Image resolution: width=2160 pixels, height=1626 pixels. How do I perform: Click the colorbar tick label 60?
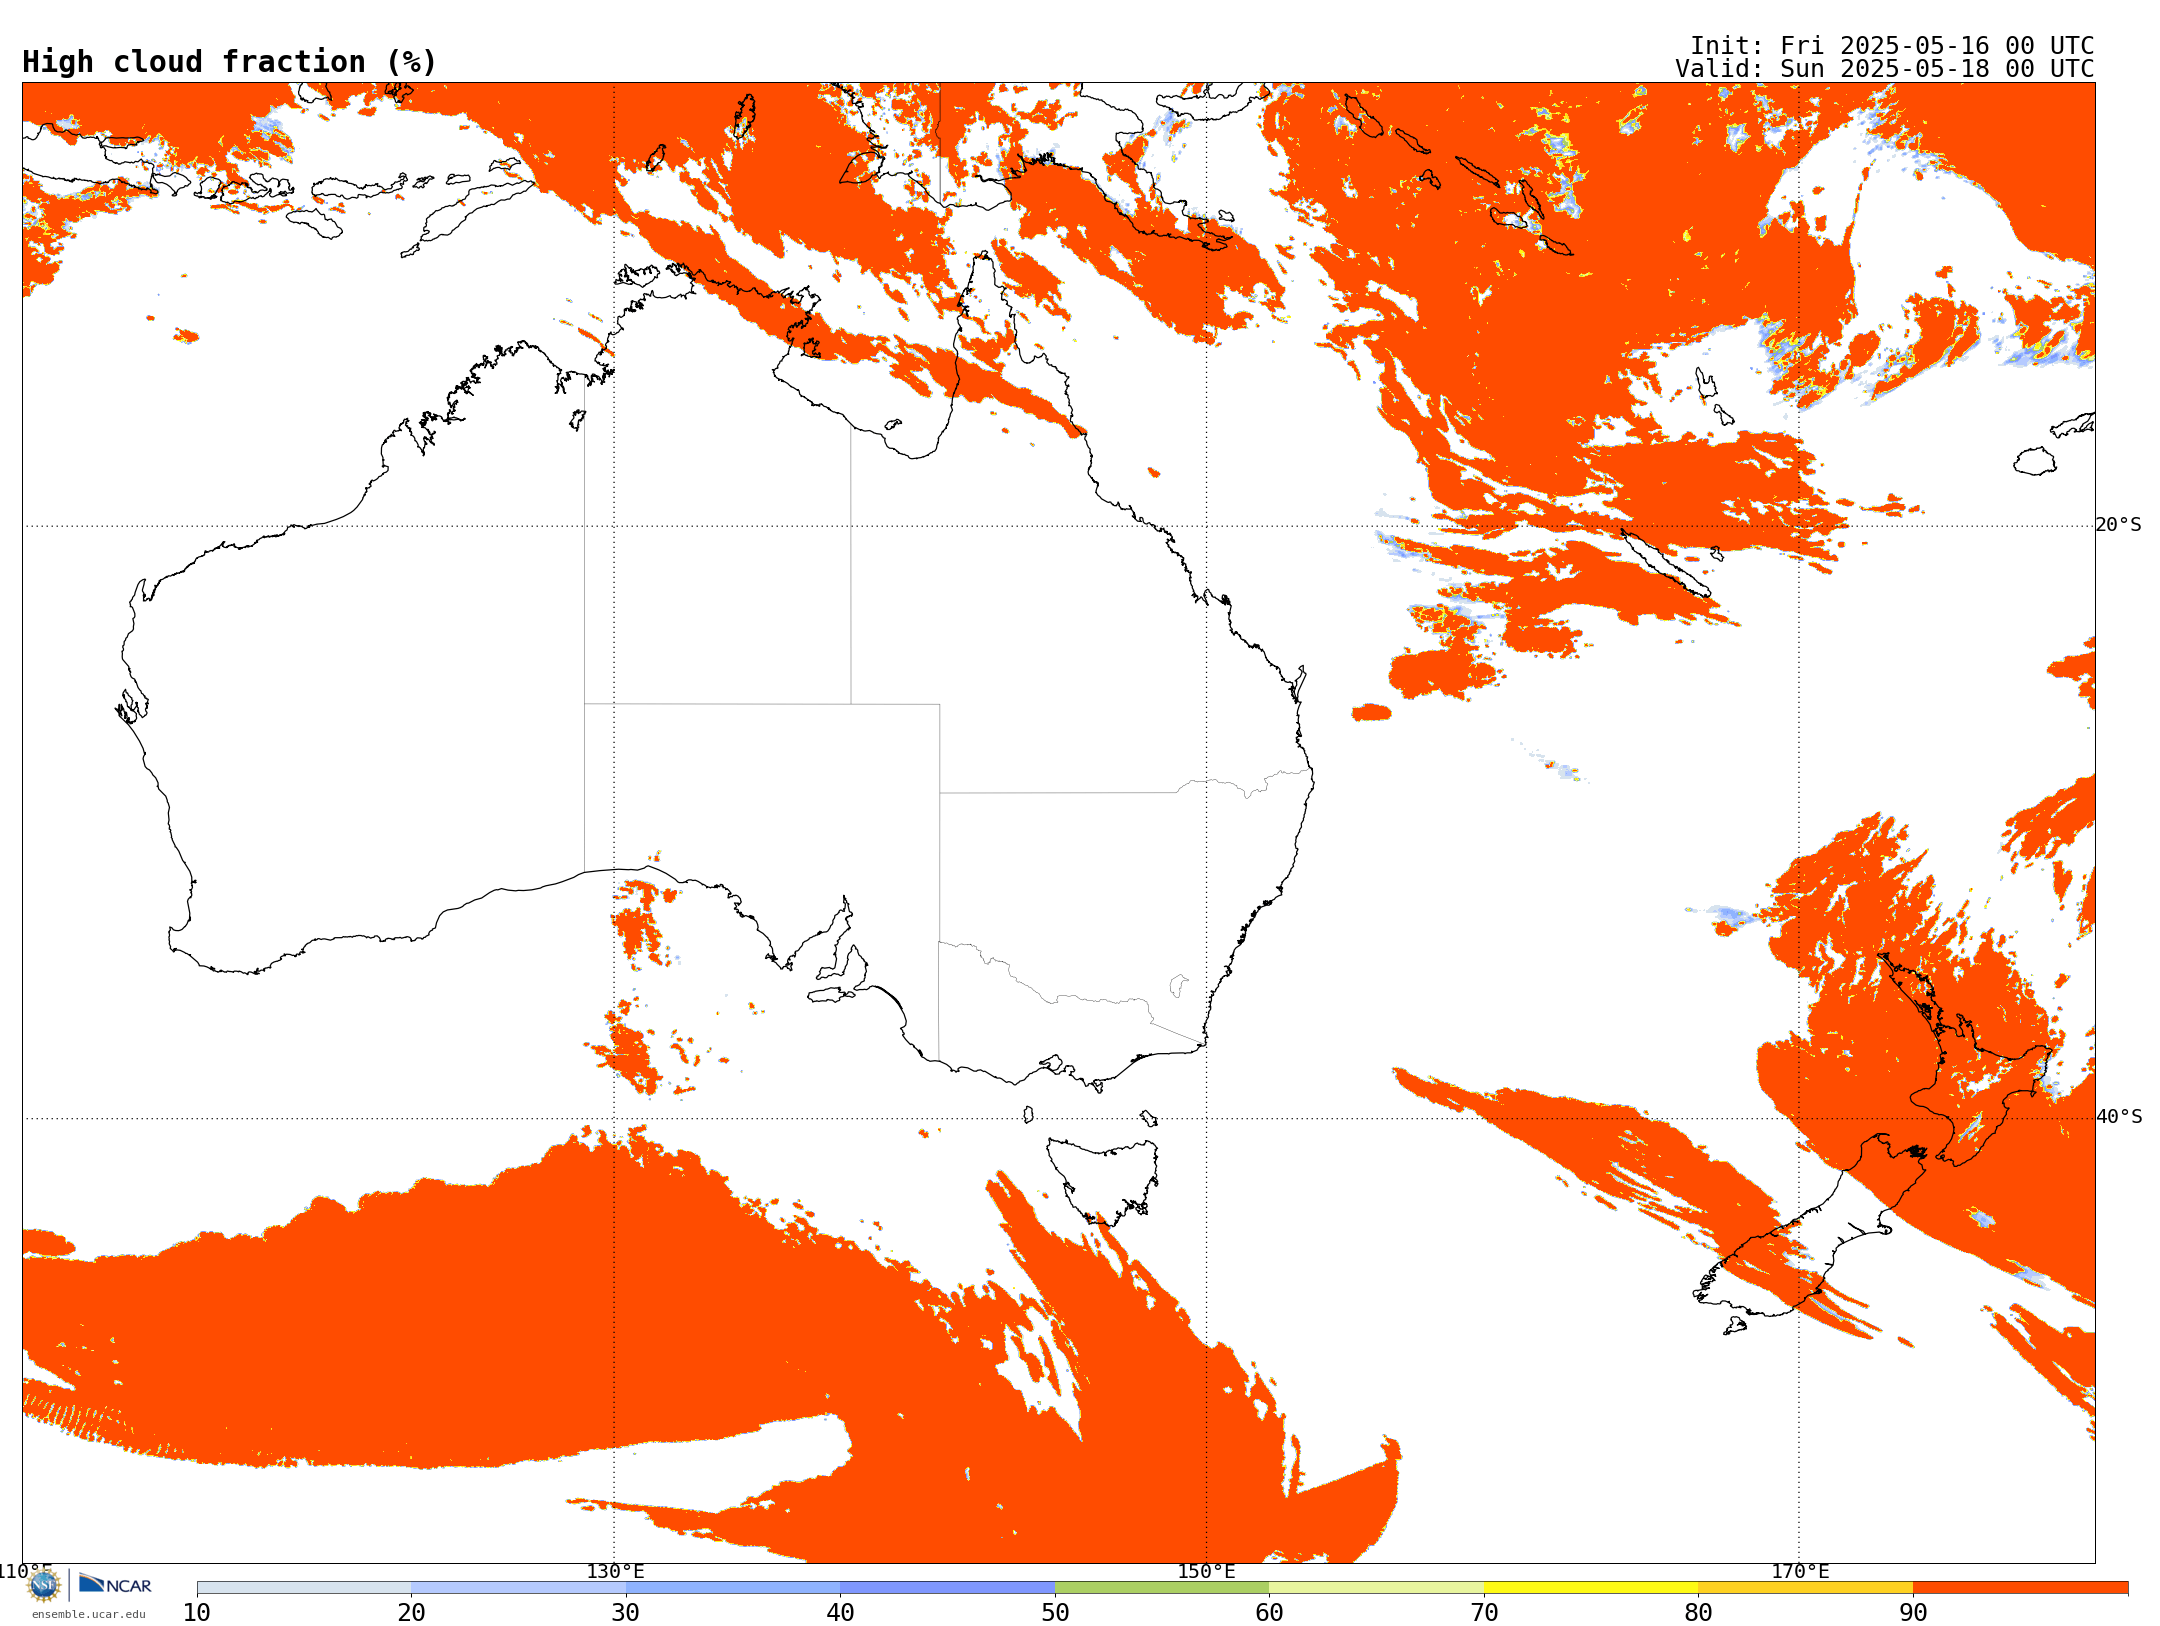tap(1269, 1613)
